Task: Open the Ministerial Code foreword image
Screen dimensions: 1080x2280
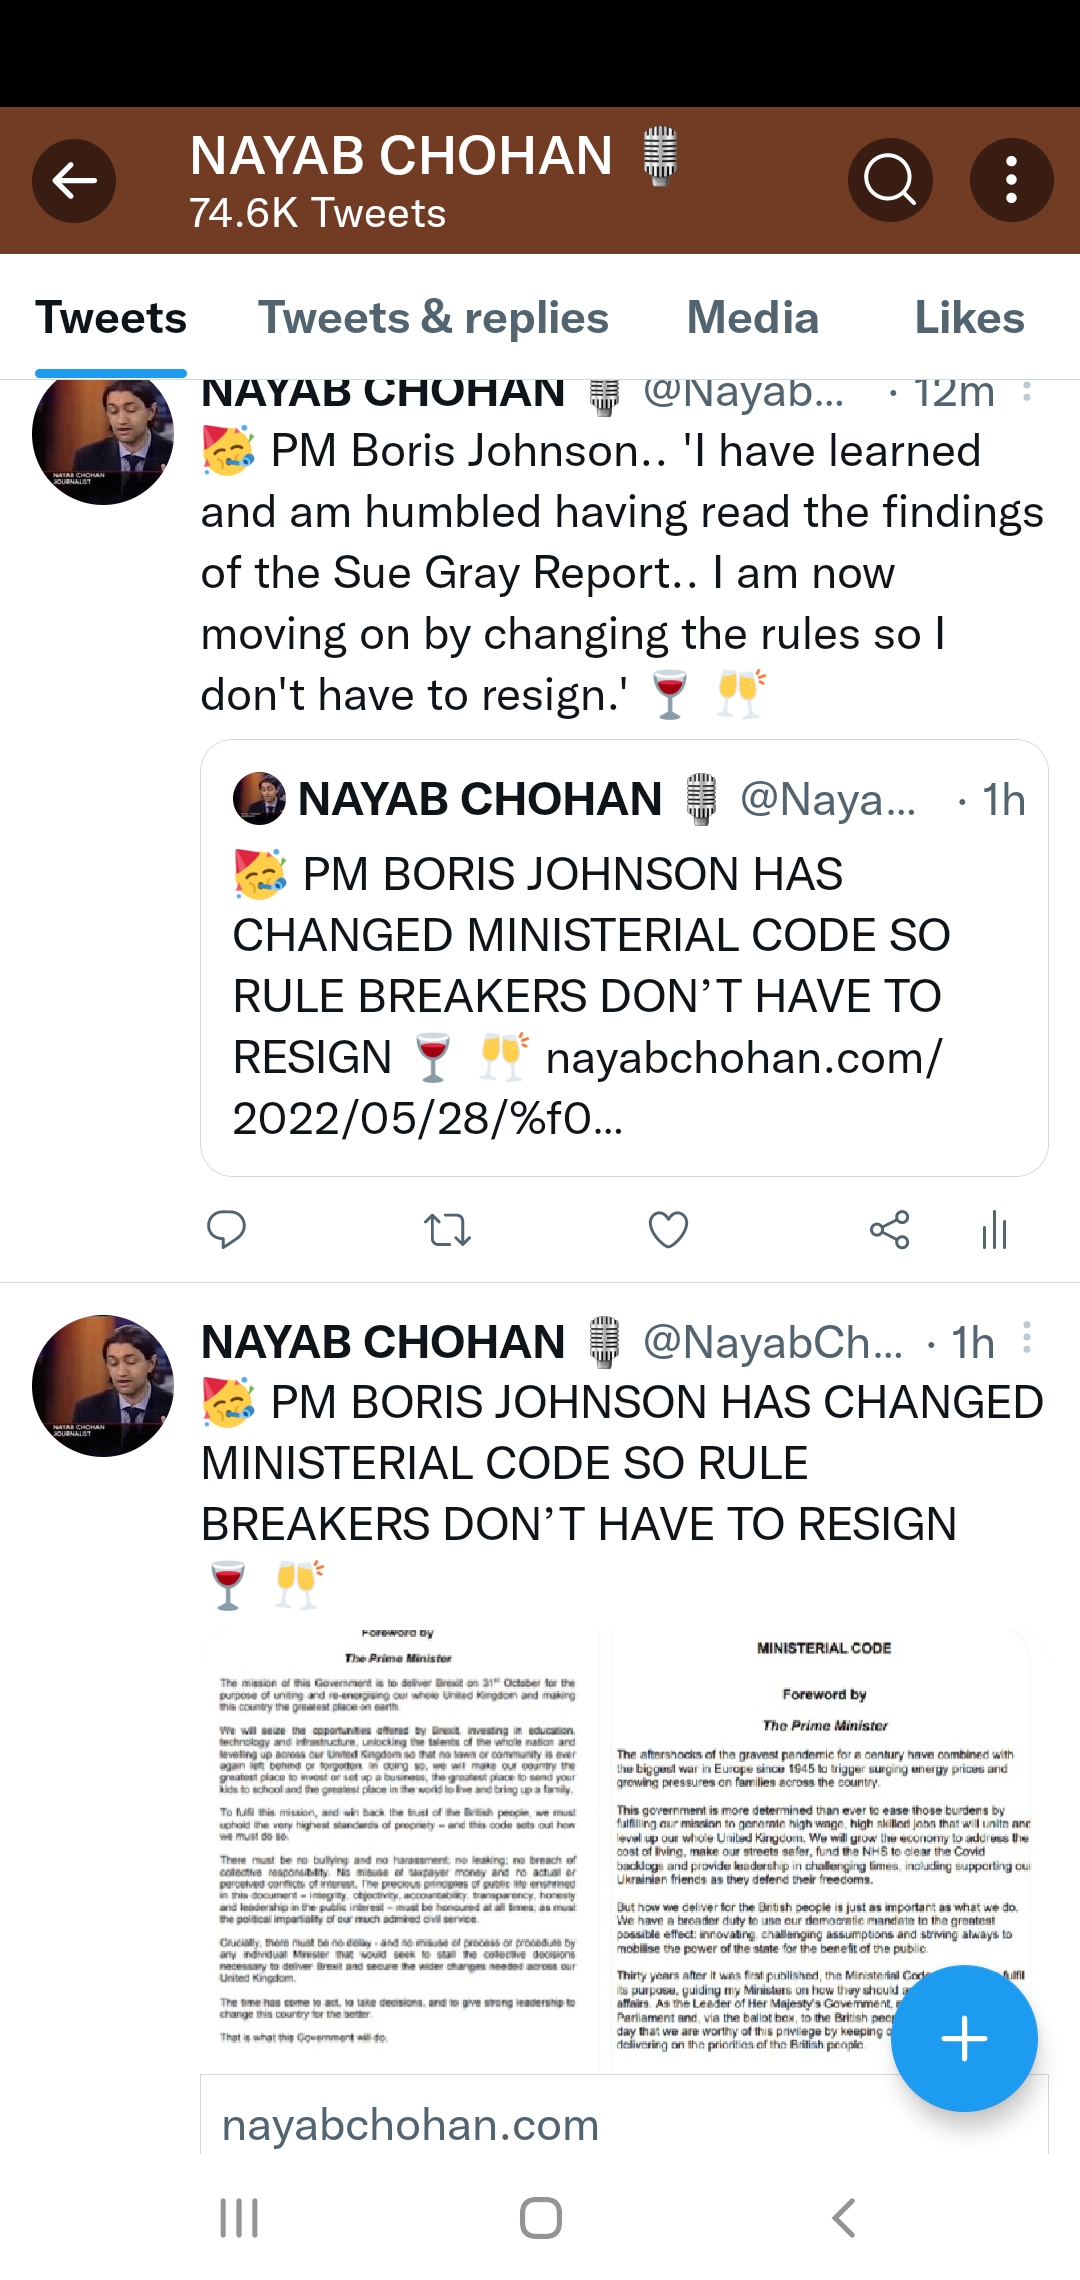Action: point(822,1850)
